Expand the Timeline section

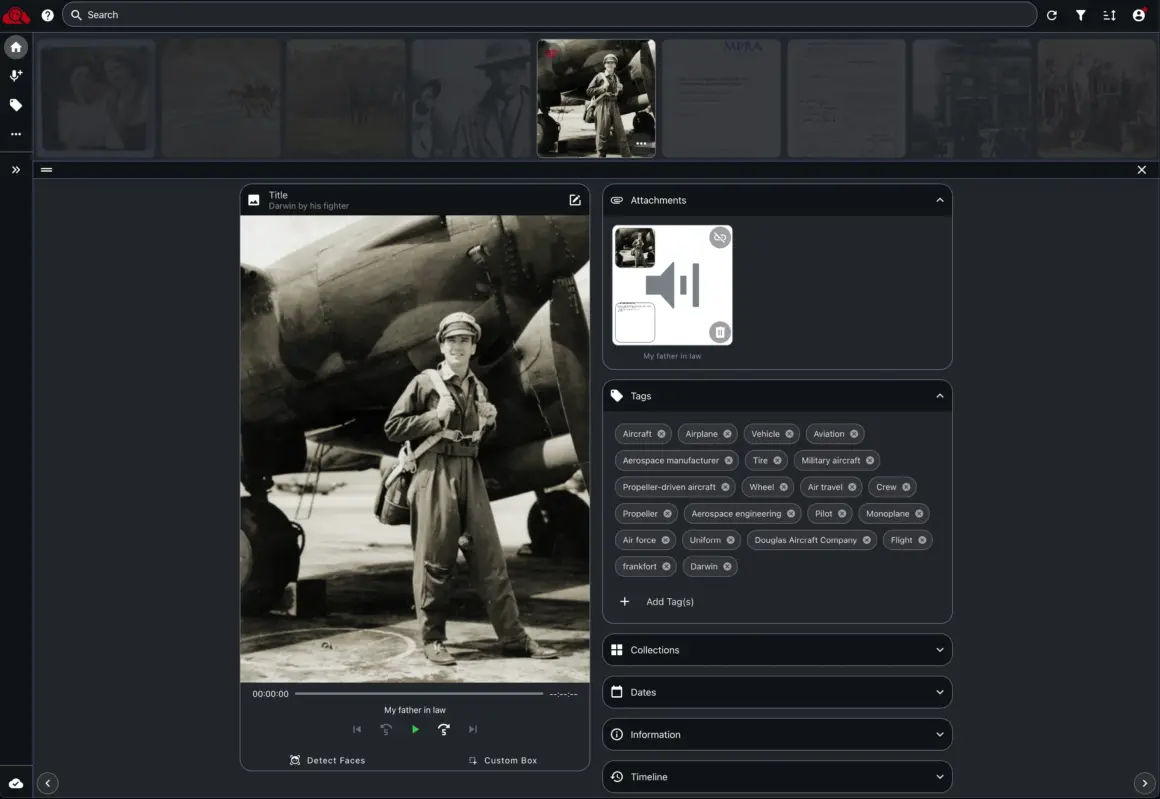pos(777,776)
